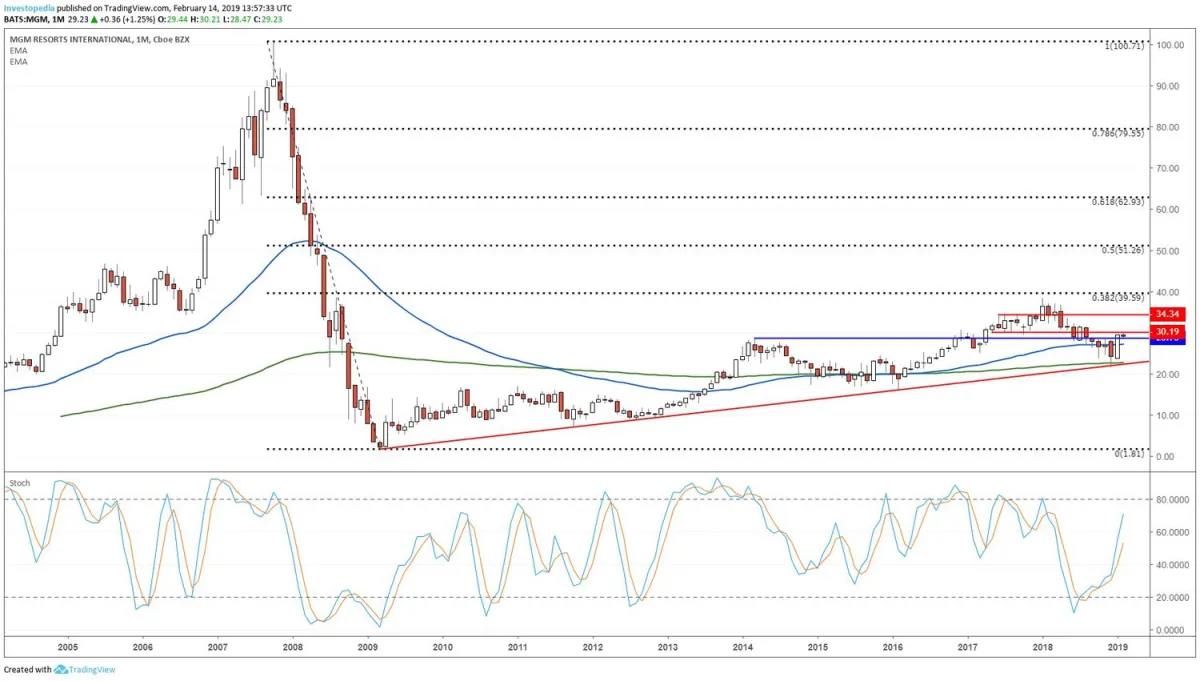Click the 2014 year on the time axis
This screenshot has width=1200, height=681.
[x=743, y=648]
